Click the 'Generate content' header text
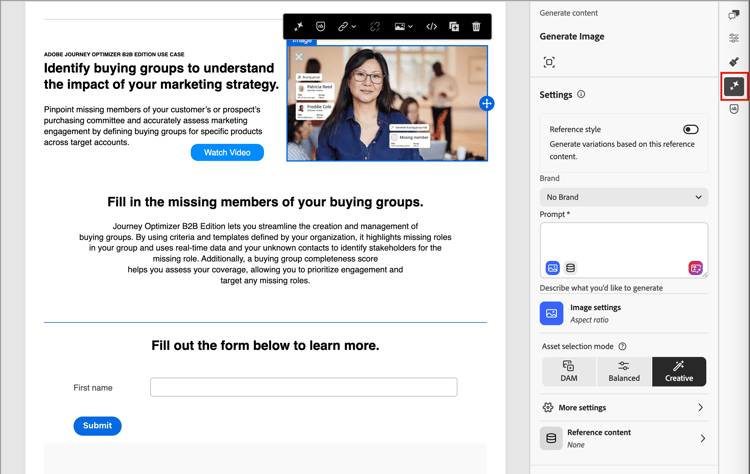750x474 pixels. (x=569, y=13)
